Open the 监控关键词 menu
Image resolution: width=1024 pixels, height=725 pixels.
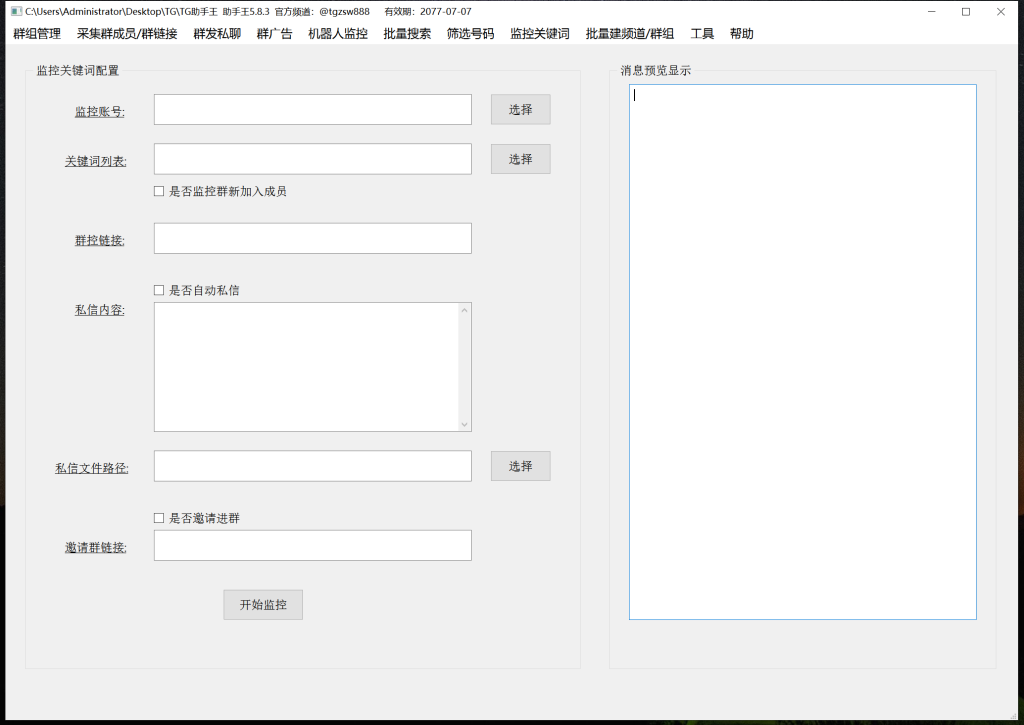(540, 34)
